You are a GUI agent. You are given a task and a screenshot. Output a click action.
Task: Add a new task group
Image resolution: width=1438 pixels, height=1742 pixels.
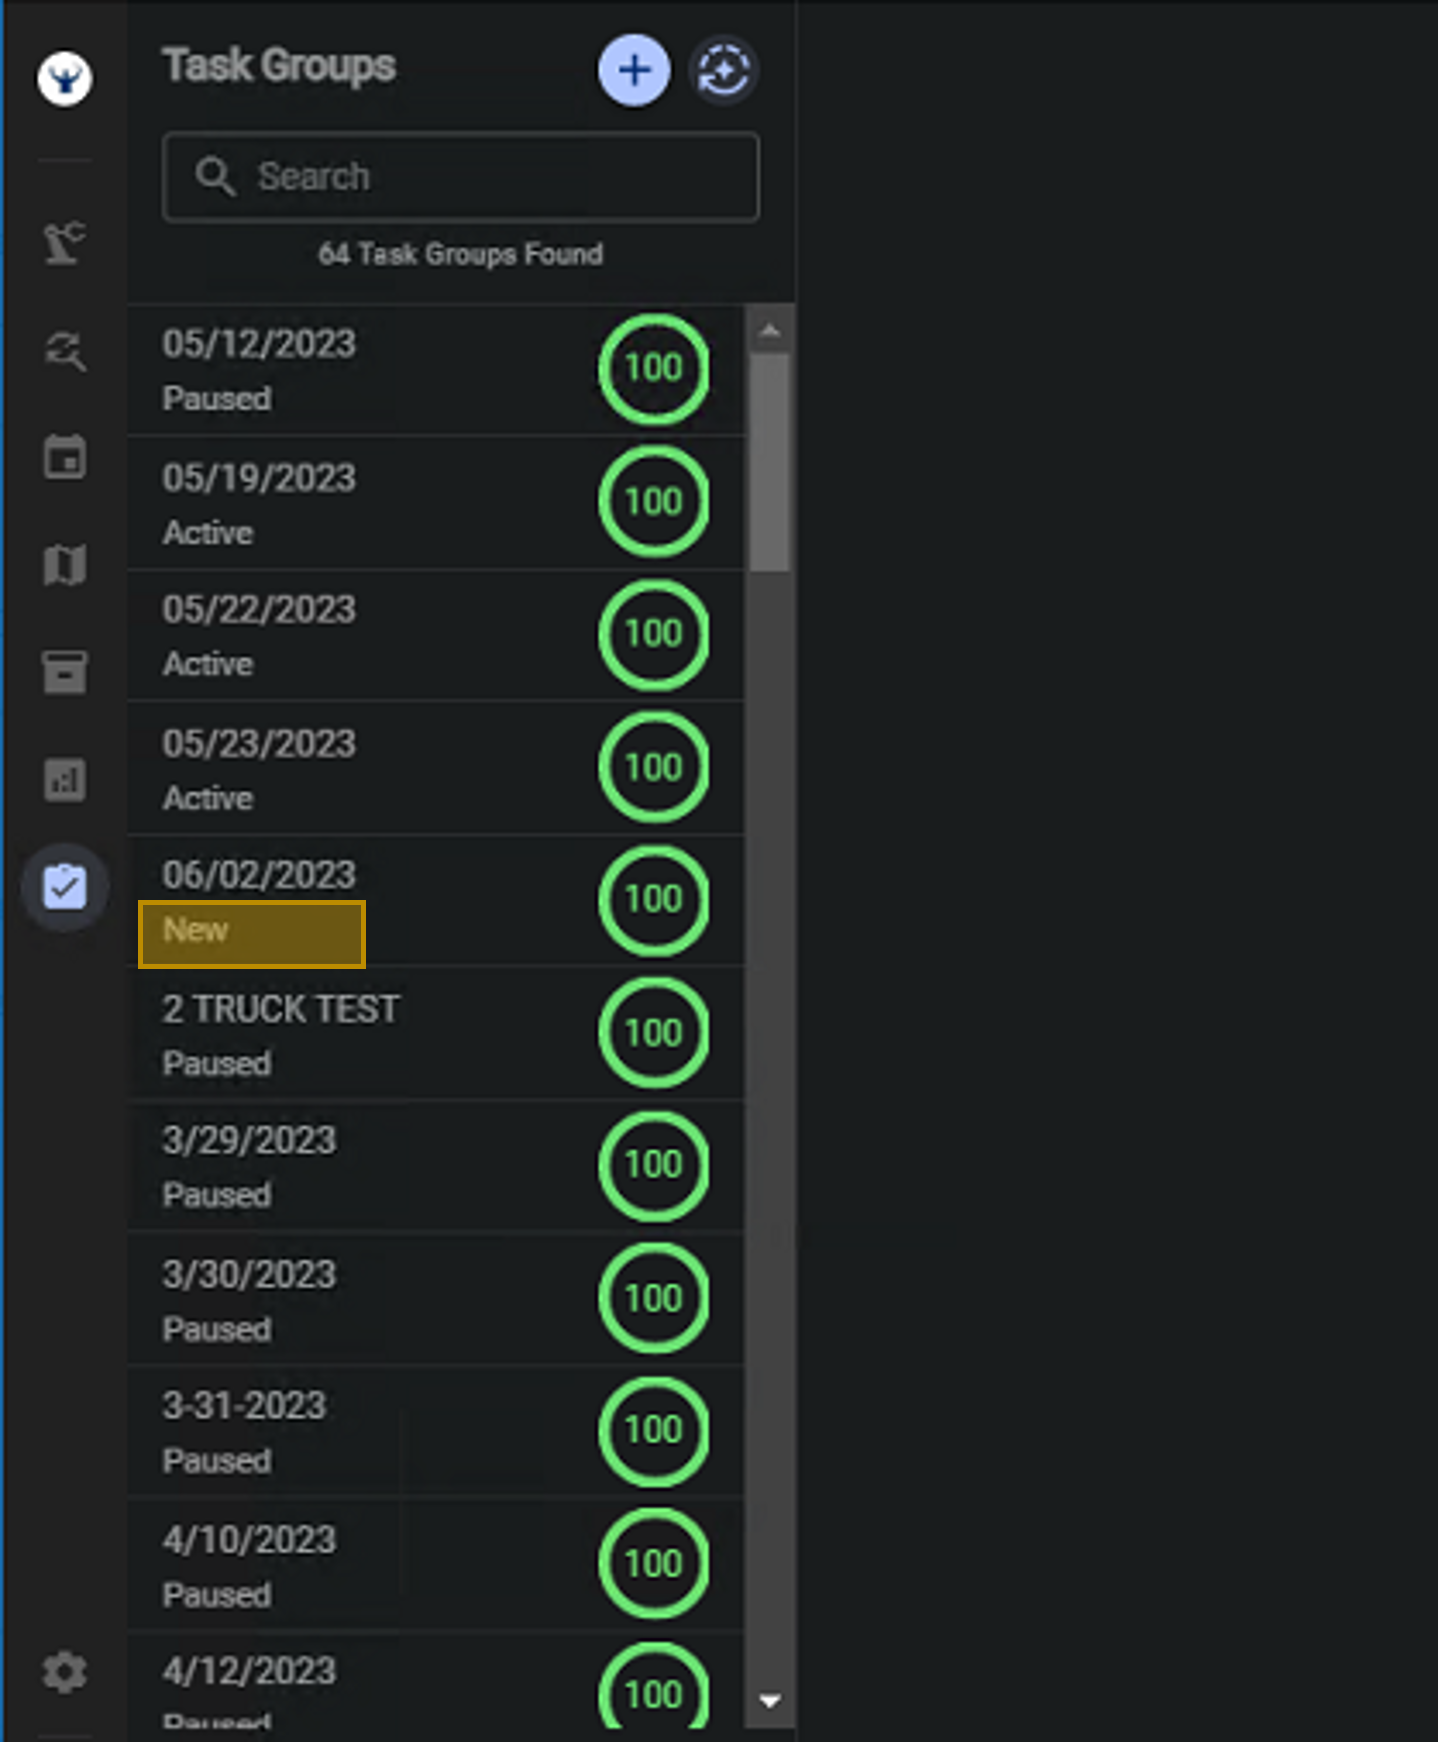634,70
